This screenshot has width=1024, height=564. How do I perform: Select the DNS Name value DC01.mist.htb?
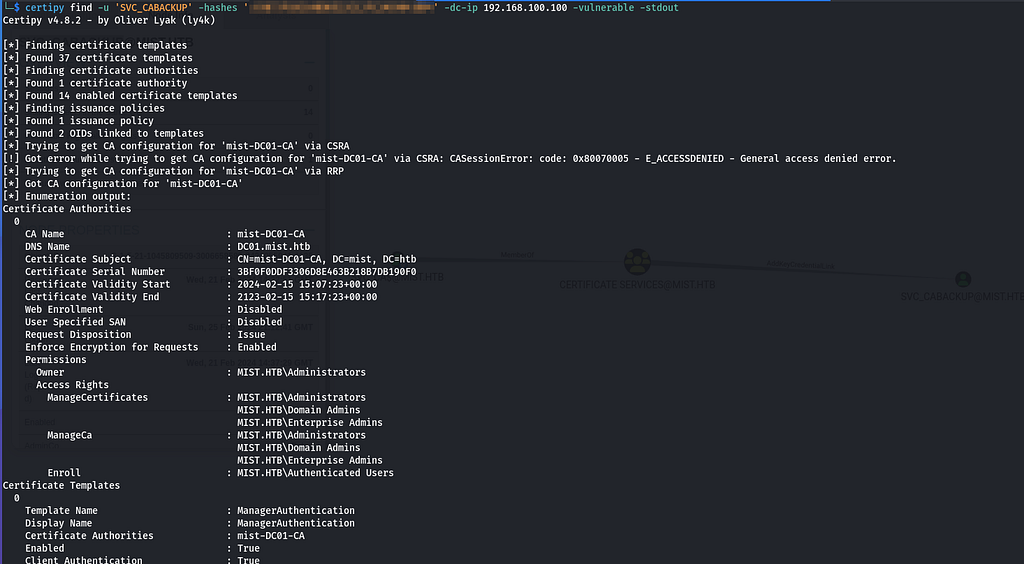274,247
